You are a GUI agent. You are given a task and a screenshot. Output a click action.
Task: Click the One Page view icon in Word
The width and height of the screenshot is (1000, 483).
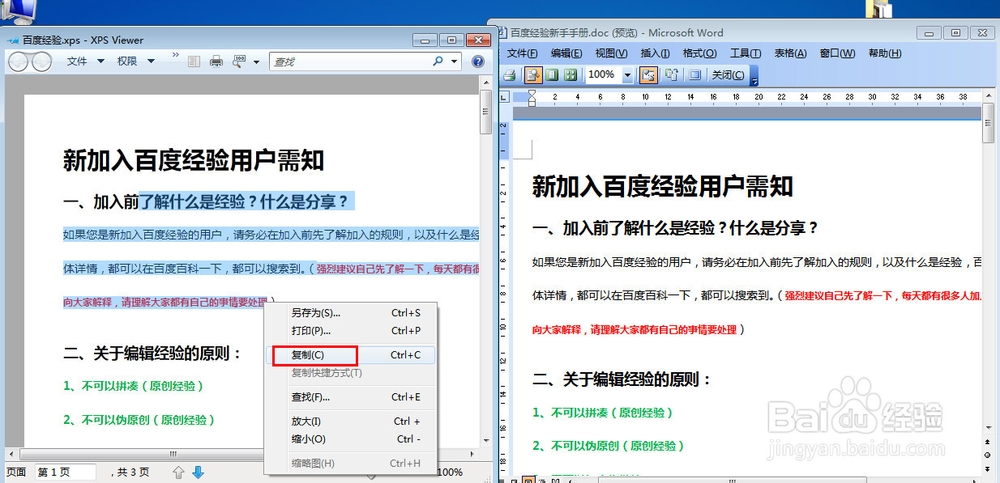552,75
